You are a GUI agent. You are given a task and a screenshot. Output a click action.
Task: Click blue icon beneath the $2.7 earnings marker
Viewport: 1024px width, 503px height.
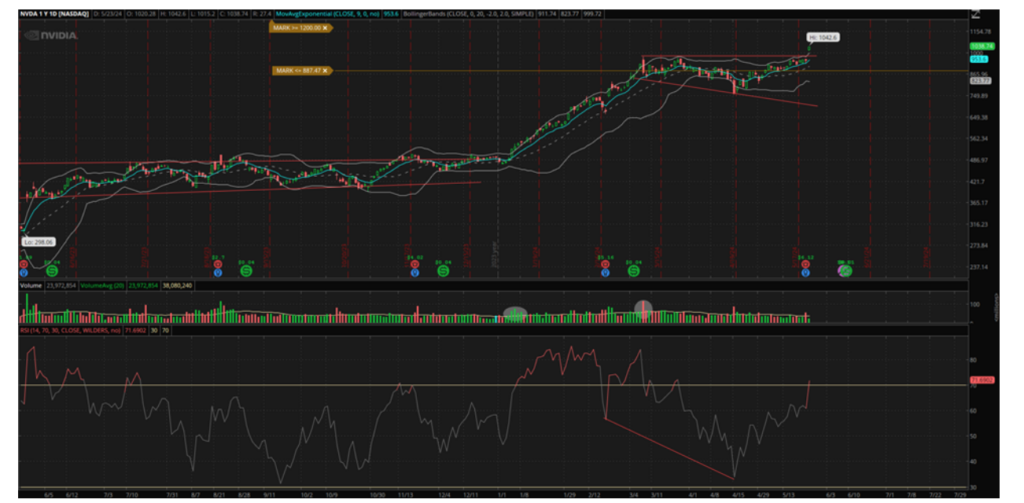click(x=217, y=272)
